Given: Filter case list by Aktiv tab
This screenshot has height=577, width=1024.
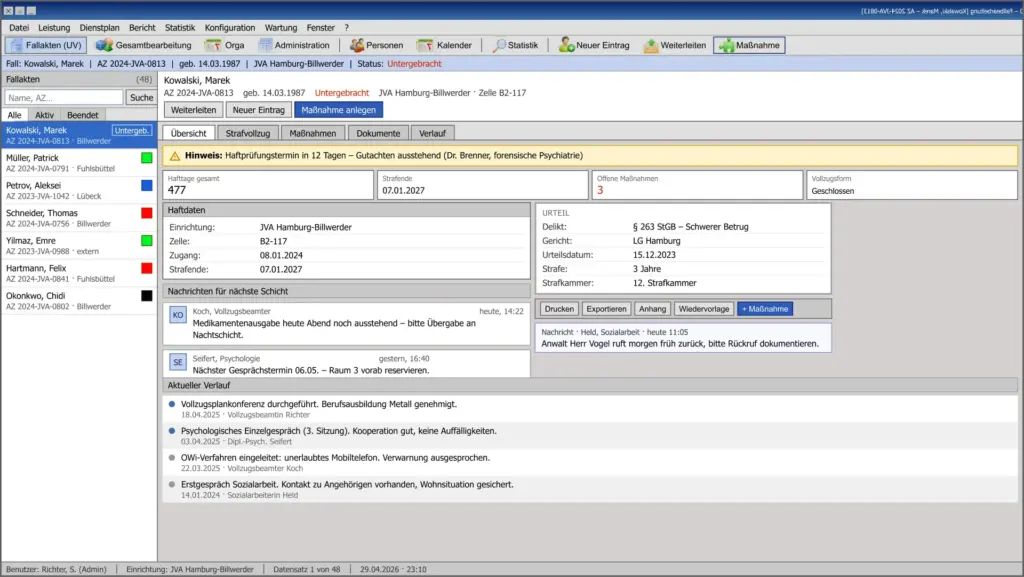Looking at the screenshot, I should [44, 115].
